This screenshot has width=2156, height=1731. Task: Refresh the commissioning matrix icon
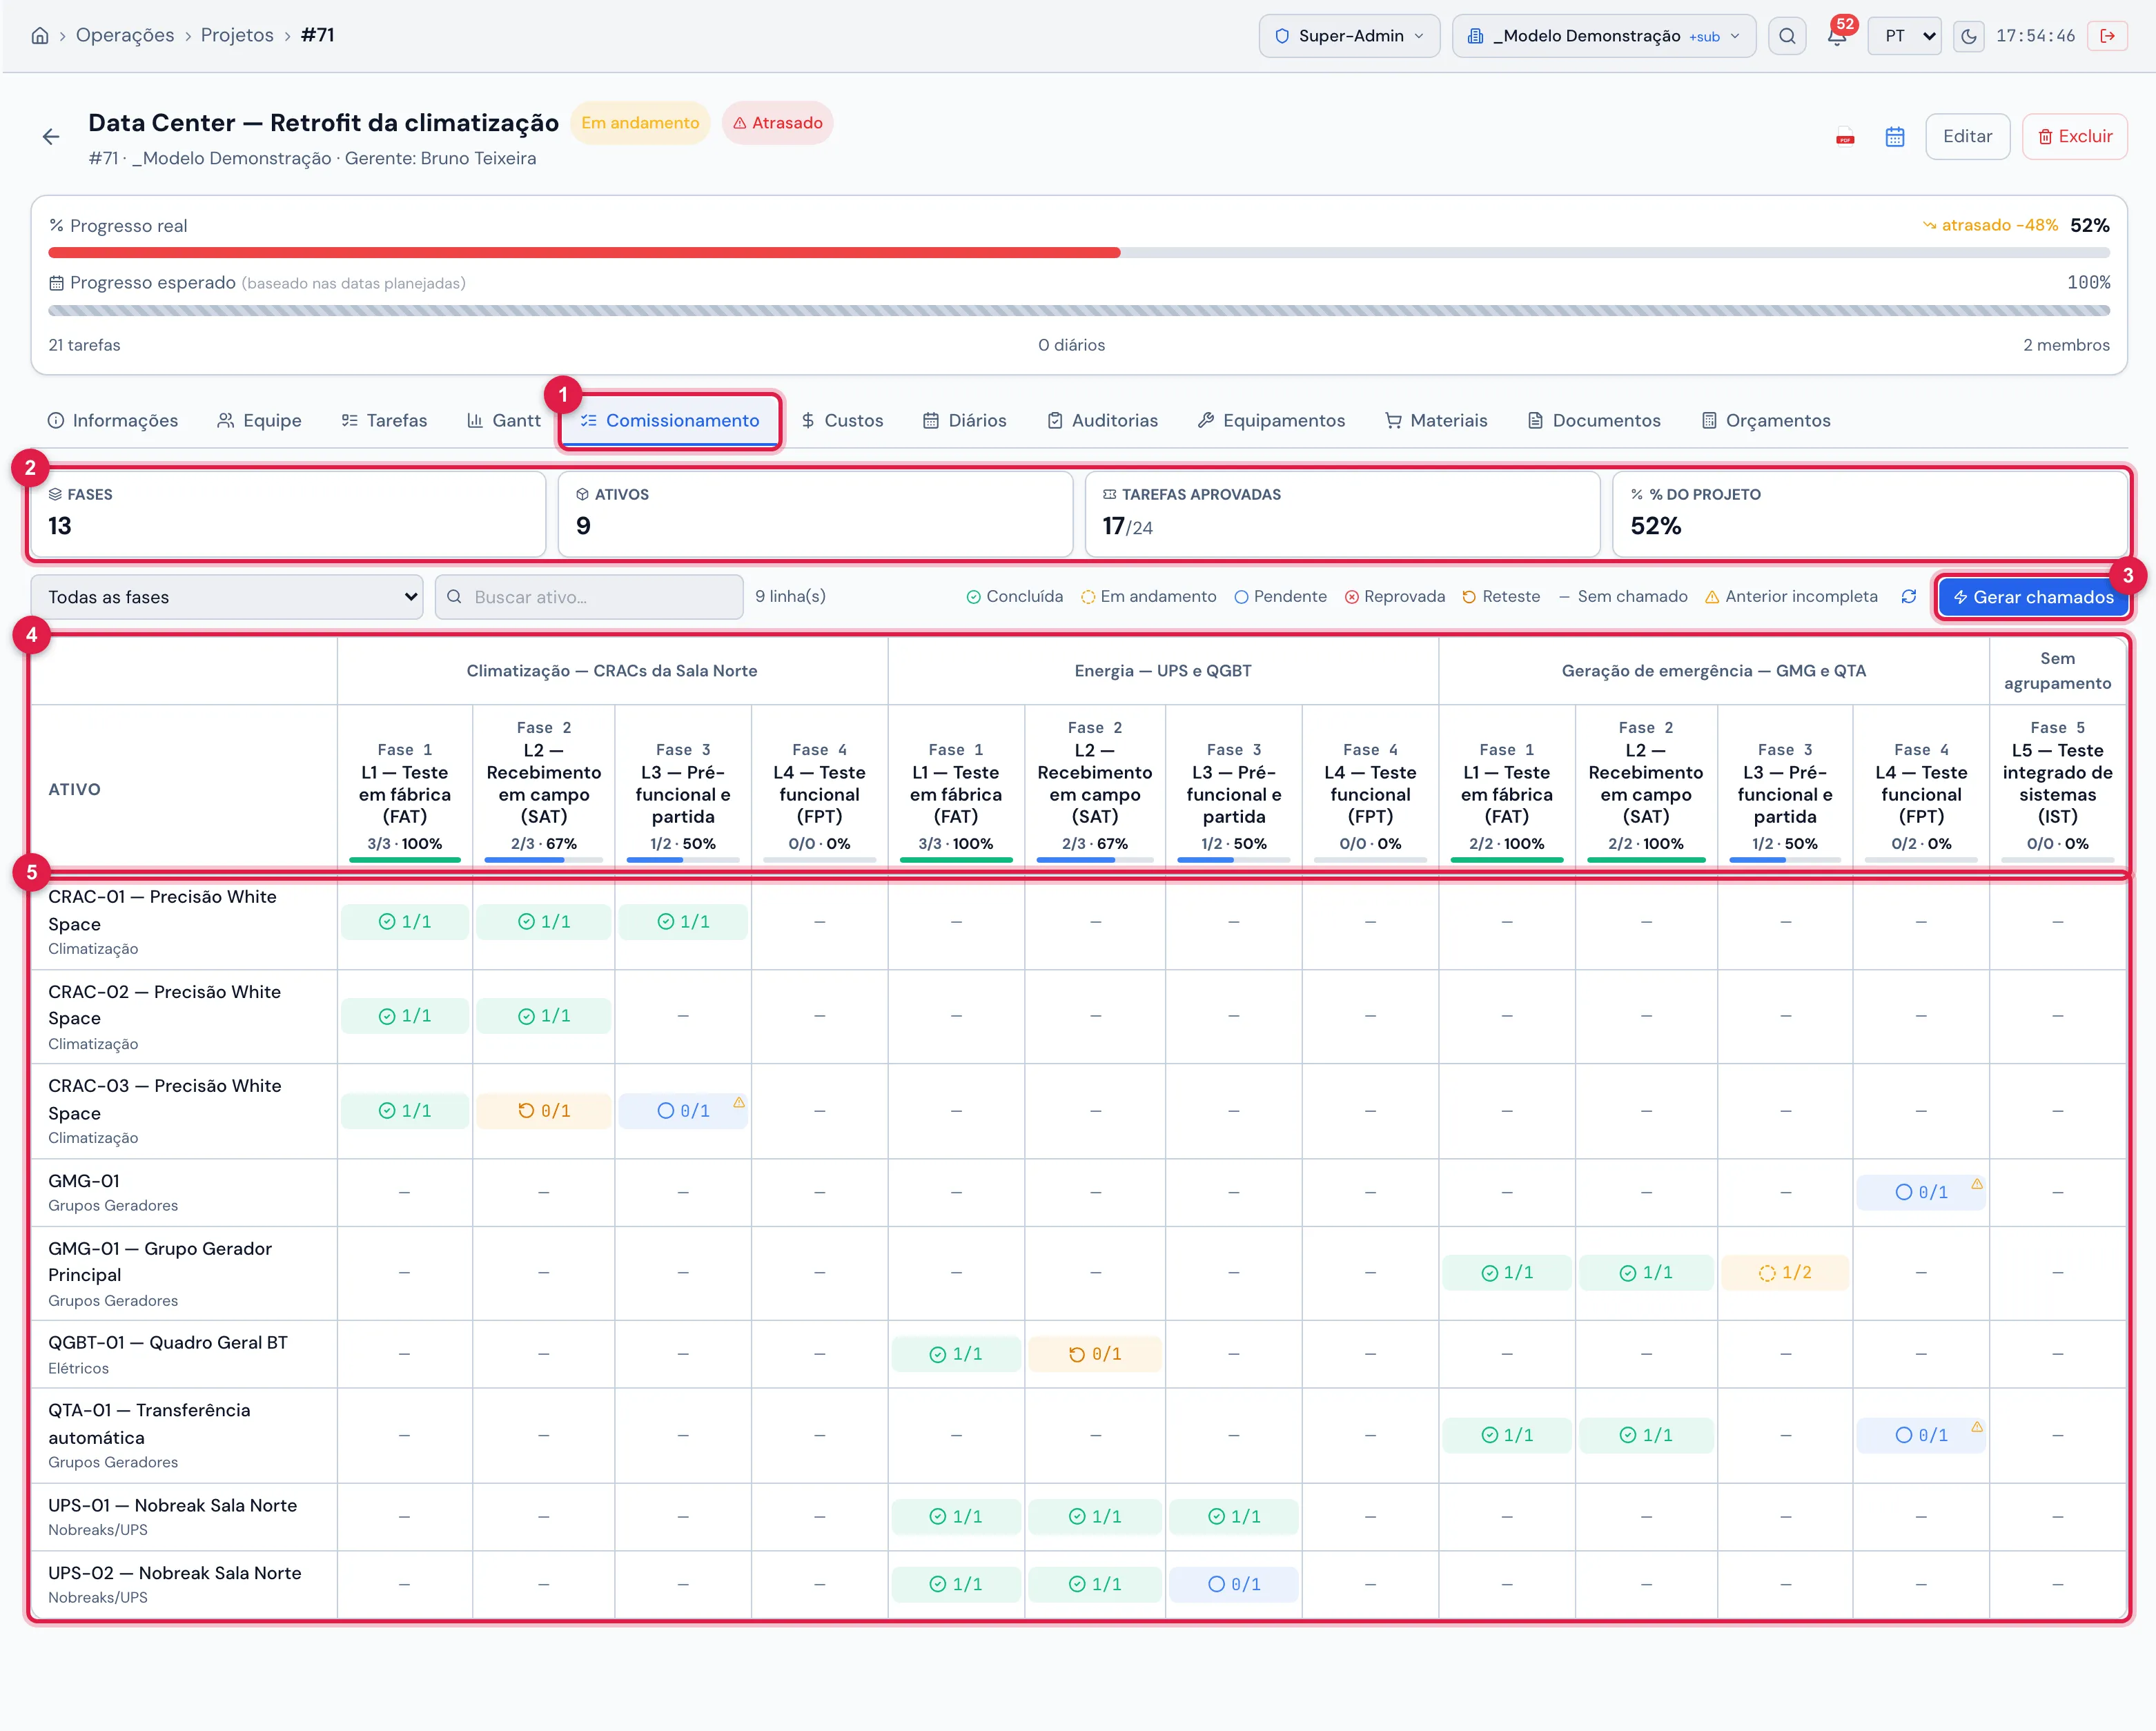[x=1908, y=597]
